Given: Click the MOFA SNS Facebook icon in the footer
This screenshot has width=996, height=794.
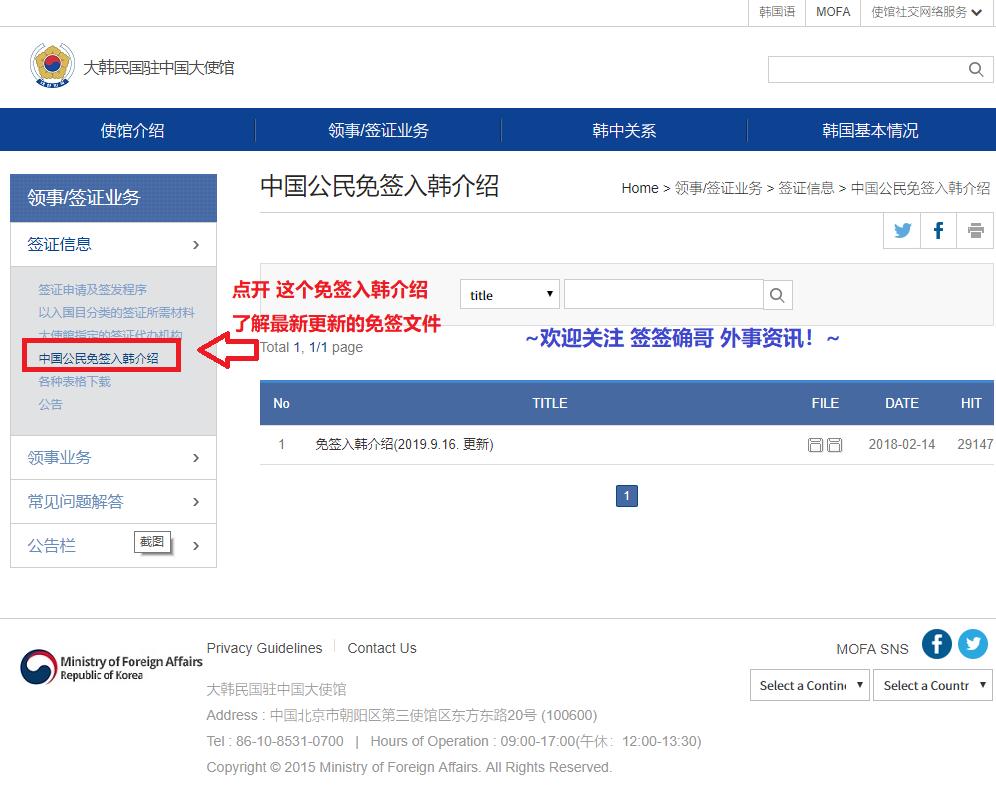Looking at the screenshot, I should 937,644.
